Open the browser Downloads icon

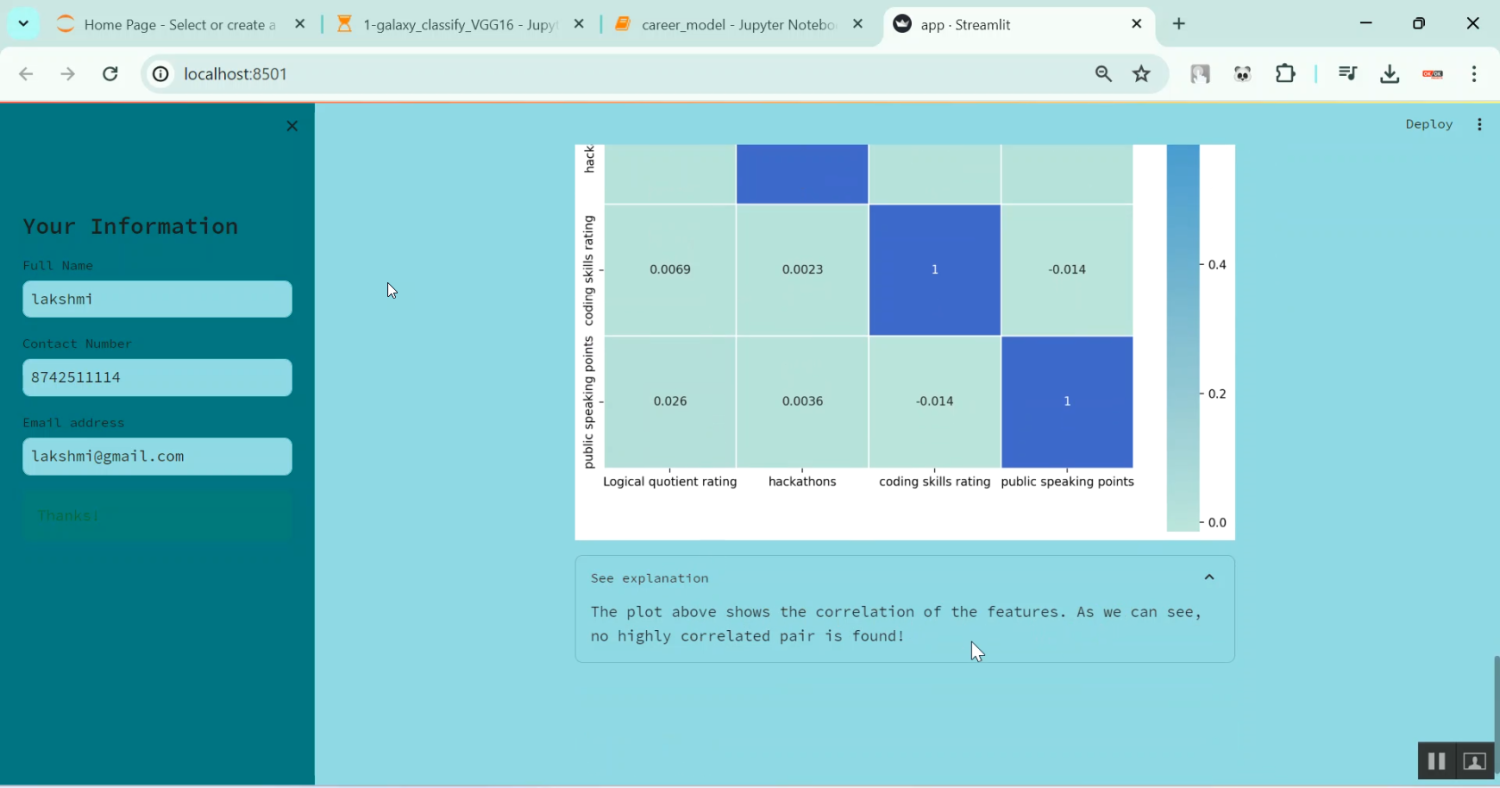tap(1389, 73)
